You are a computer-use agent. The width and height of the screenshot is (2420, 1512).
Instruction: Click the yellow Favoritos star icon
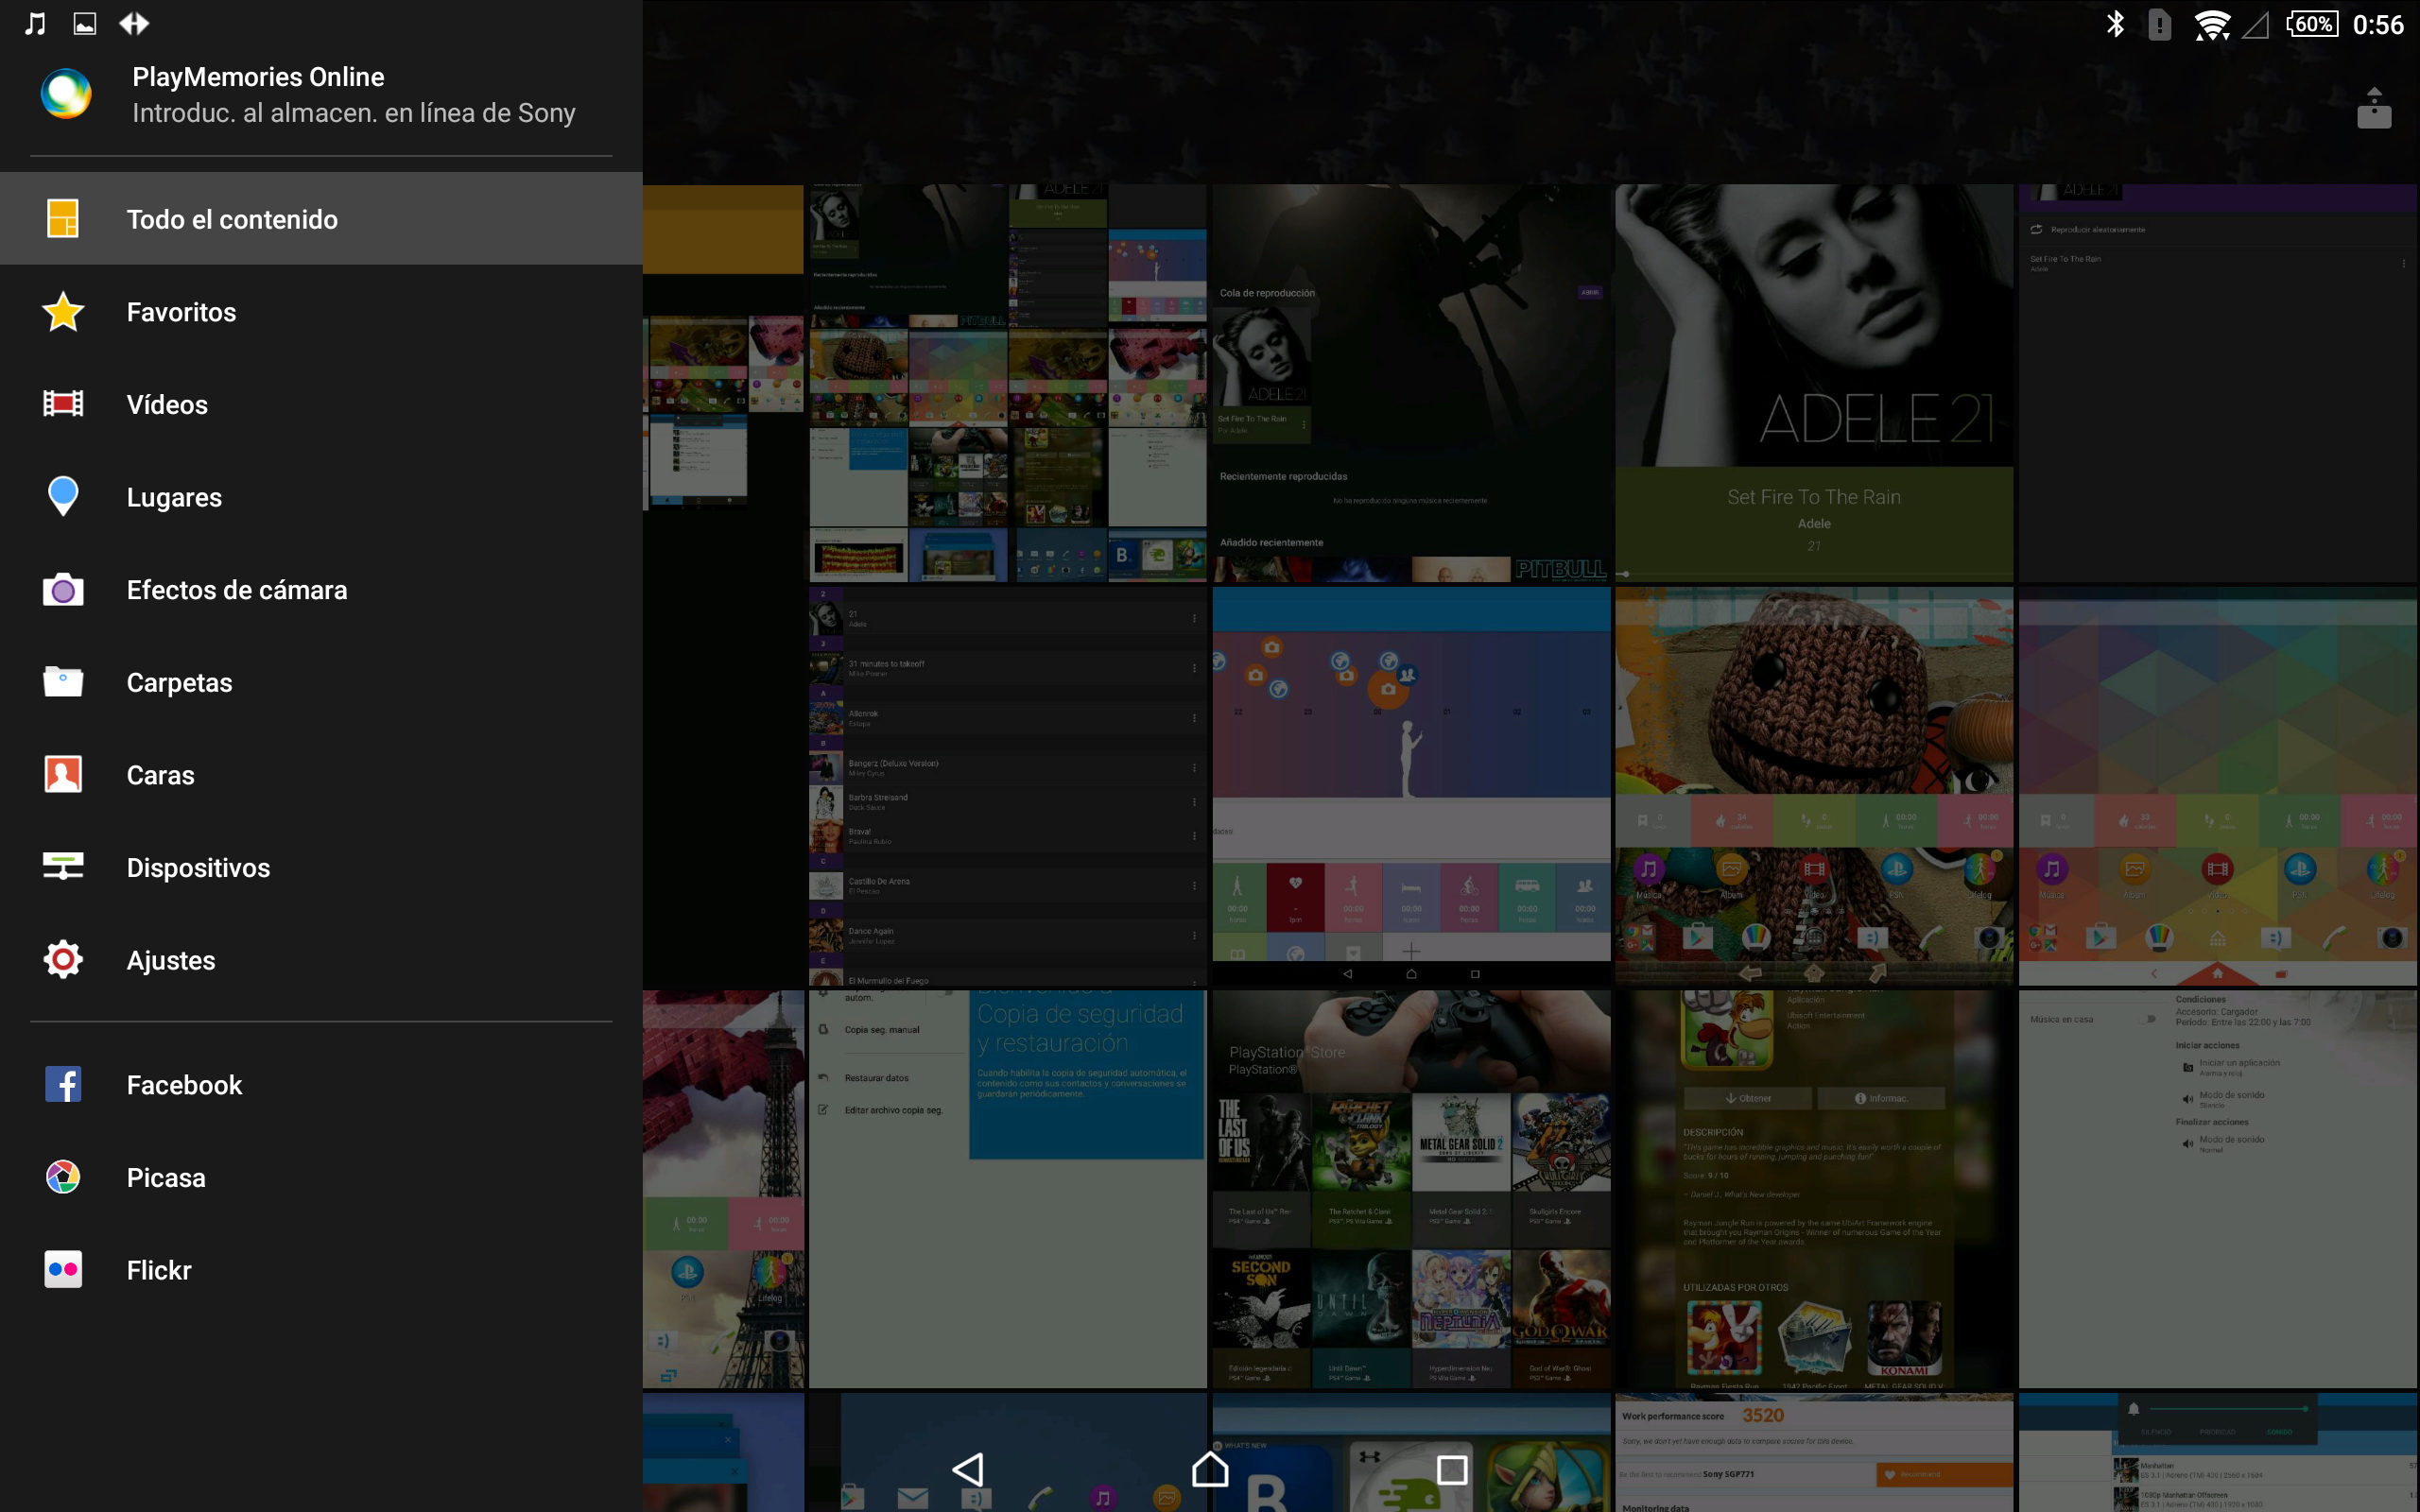(63, 312)
